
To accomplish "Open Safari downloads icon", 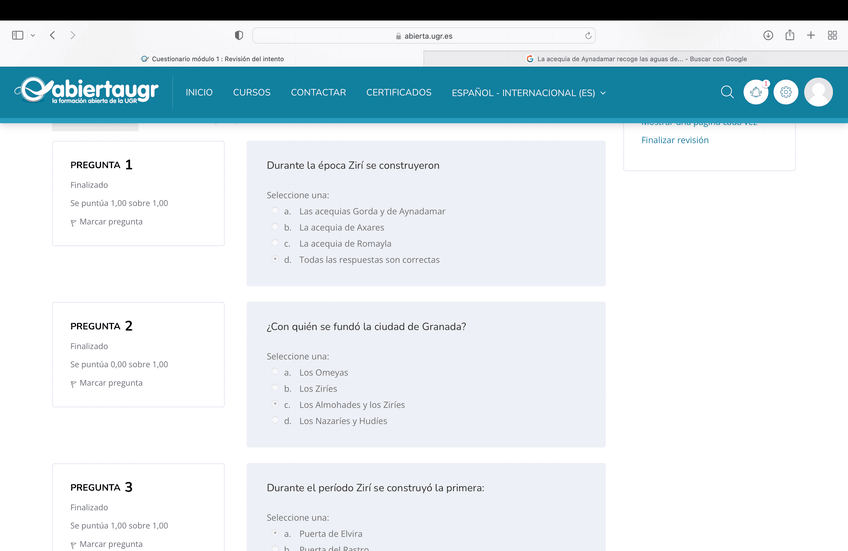I will click(768, 35).
